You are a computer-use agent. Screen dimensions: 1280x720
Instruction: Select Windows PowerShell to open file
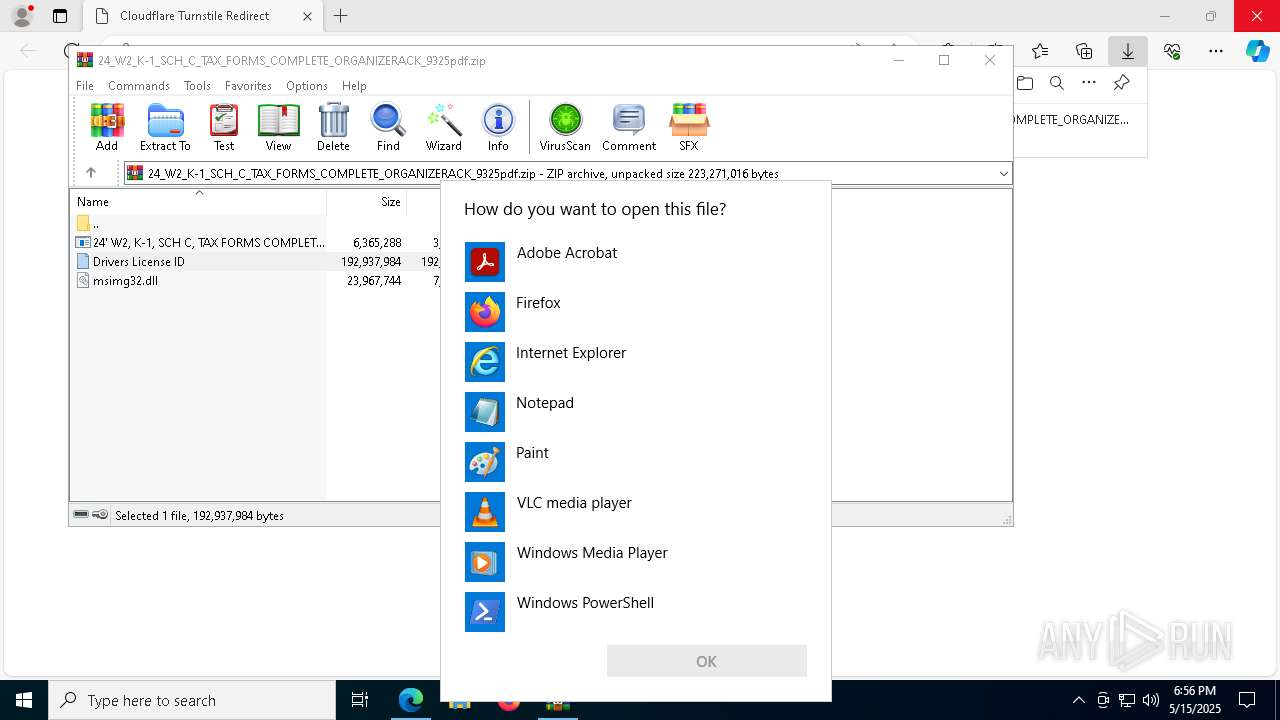point(636,612)
